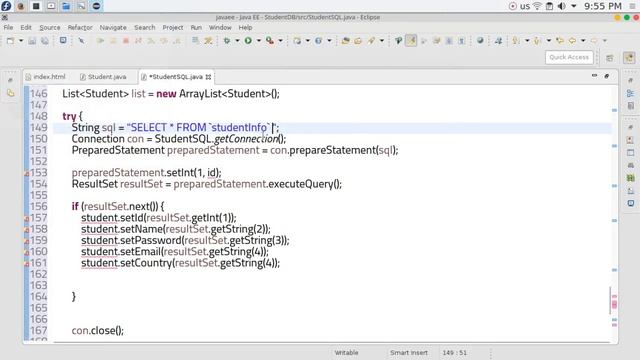Image resolution: width=640 pixels, height=360 pixels.
Task: Minimize the editor area
Action: 594,76
